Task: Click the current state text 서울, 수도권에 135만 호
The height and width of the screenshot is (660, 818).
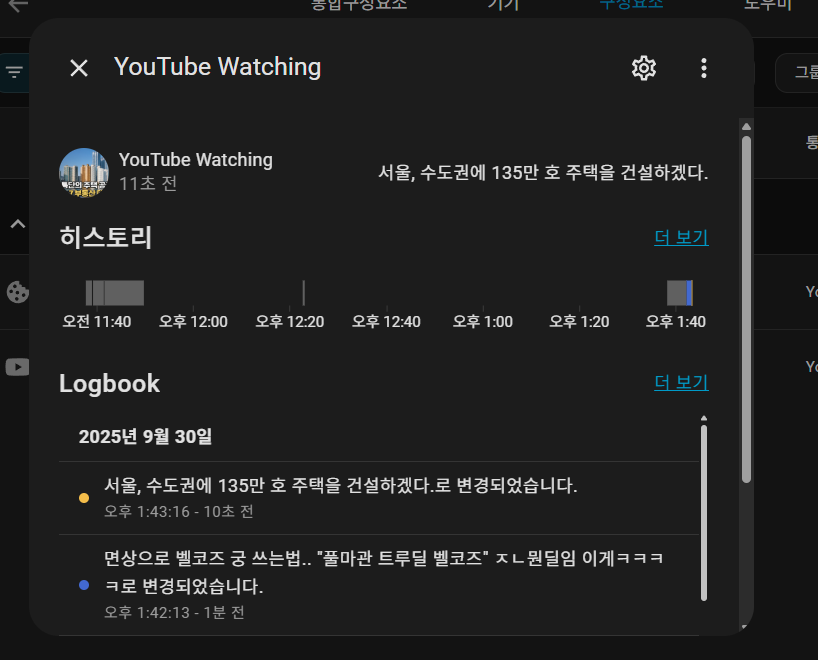Action: (x=543, y=172)
